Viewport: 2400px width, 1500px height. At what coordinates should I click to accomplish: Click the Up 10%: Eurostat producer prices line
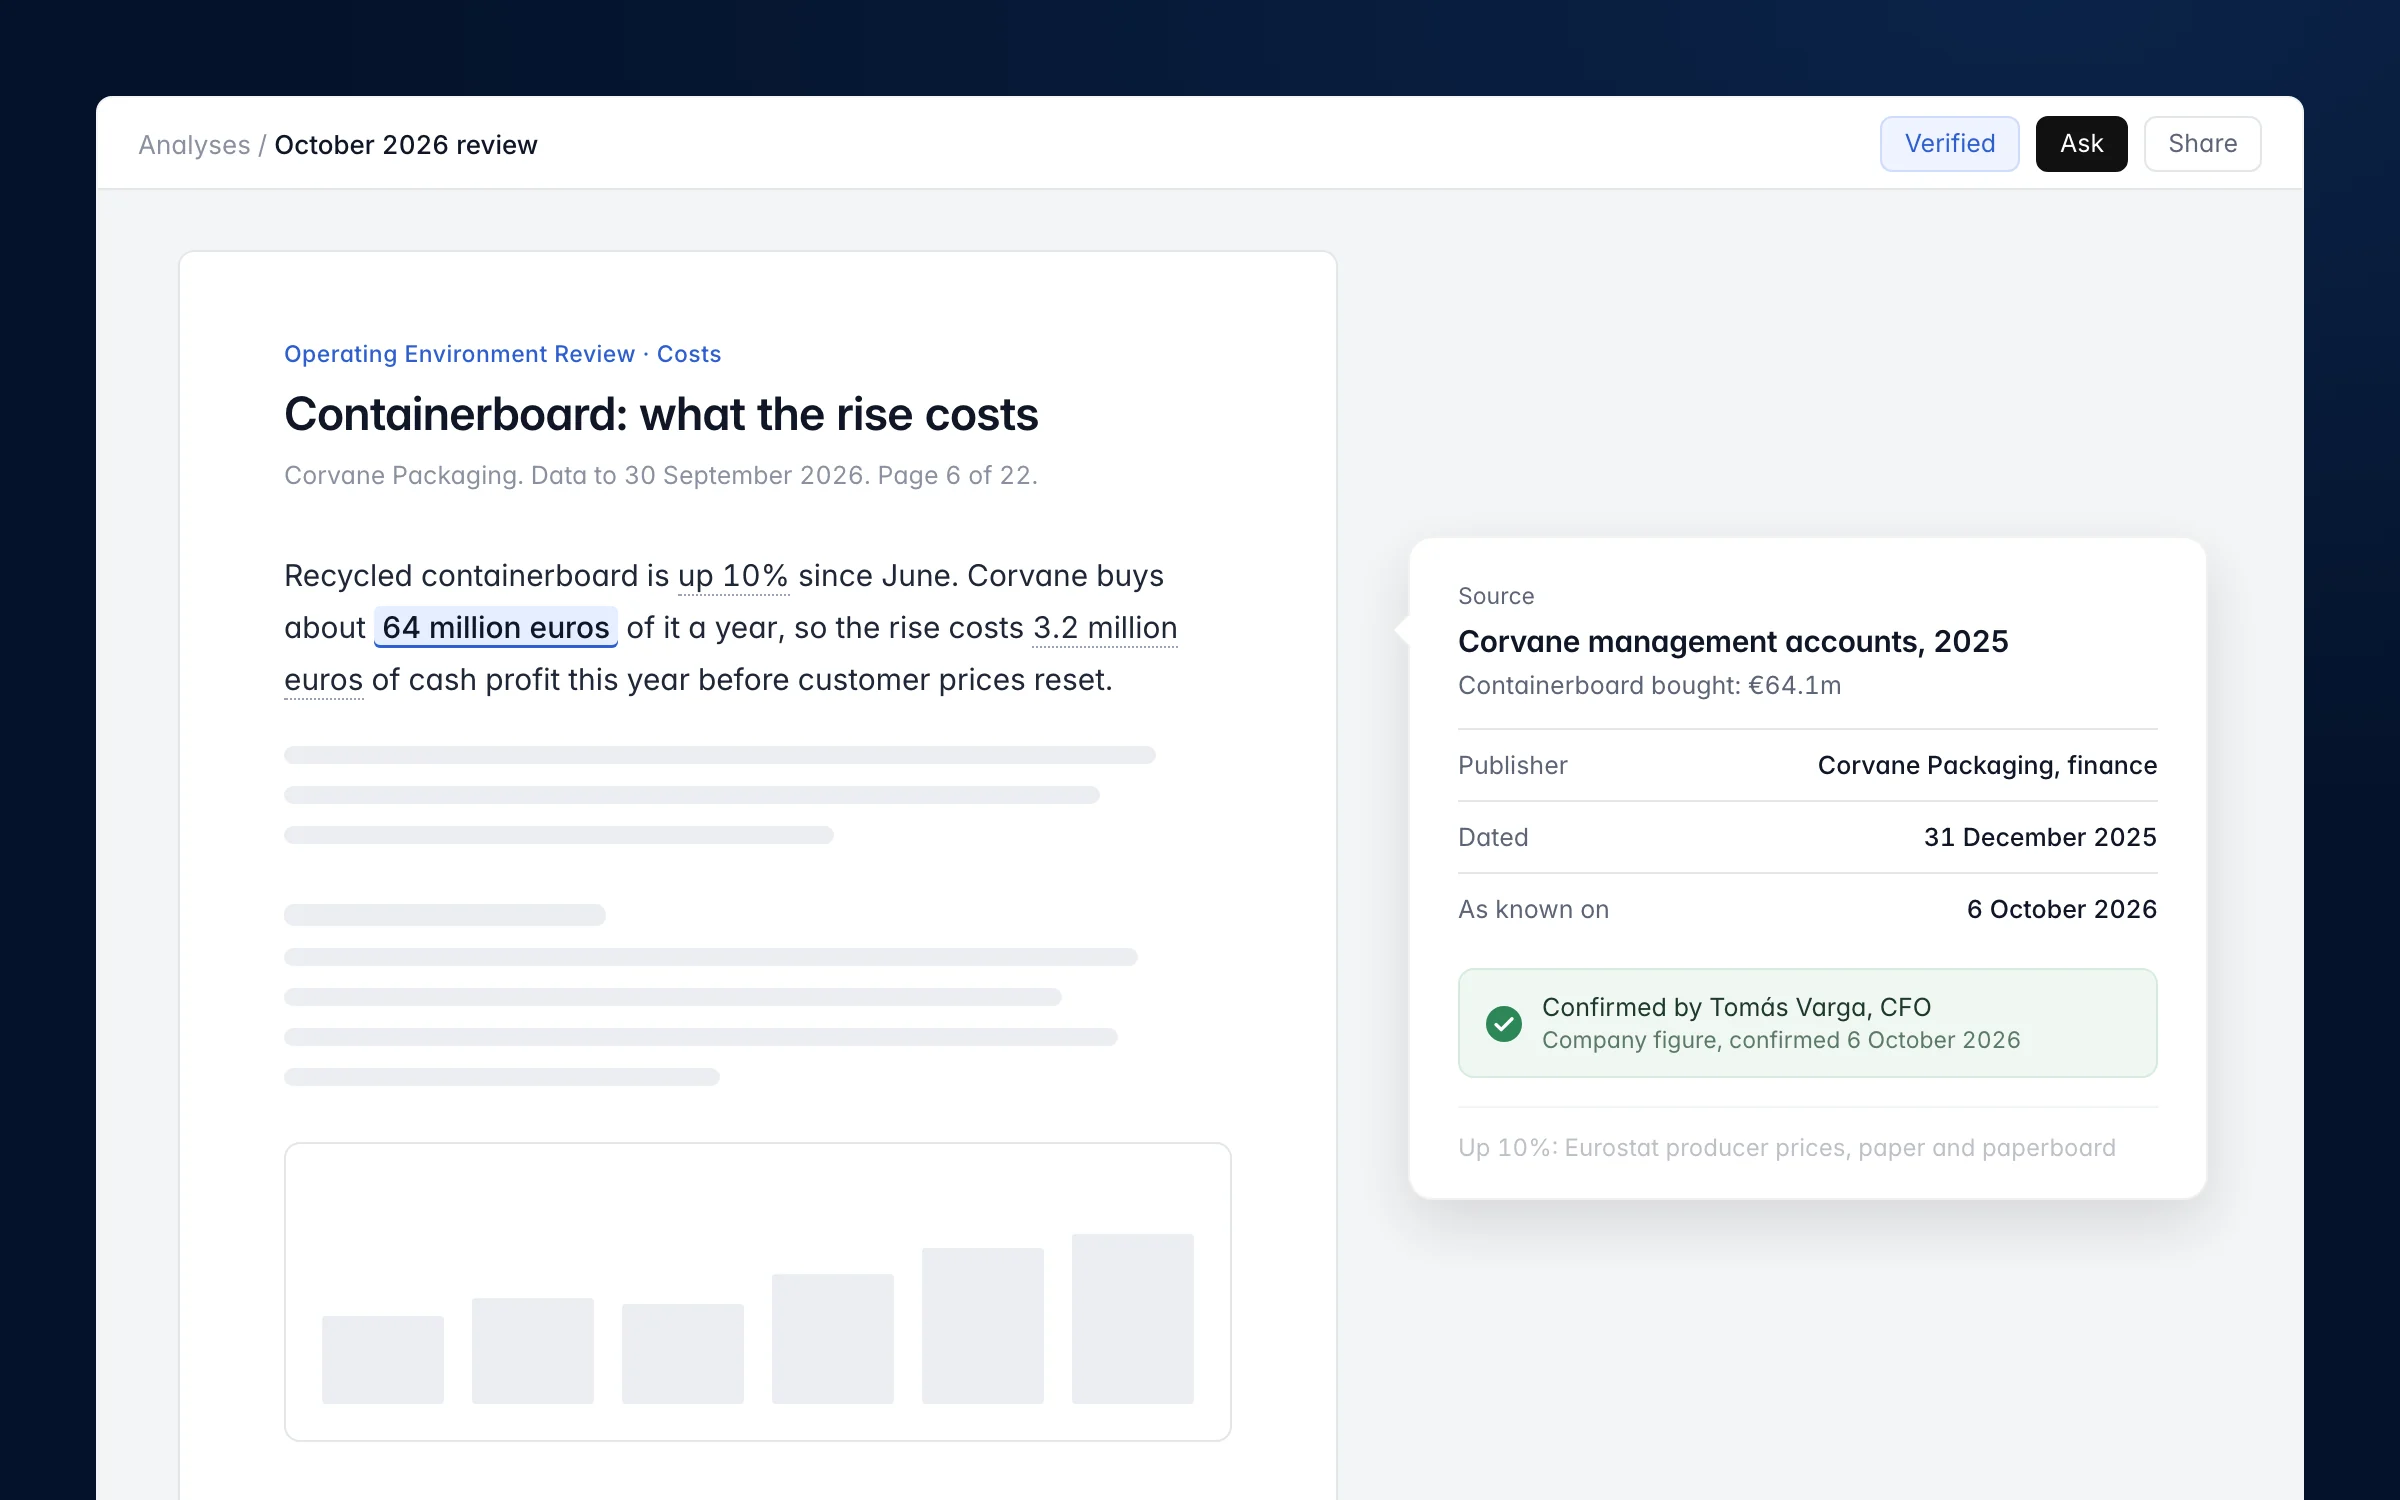(1787, 1147)
